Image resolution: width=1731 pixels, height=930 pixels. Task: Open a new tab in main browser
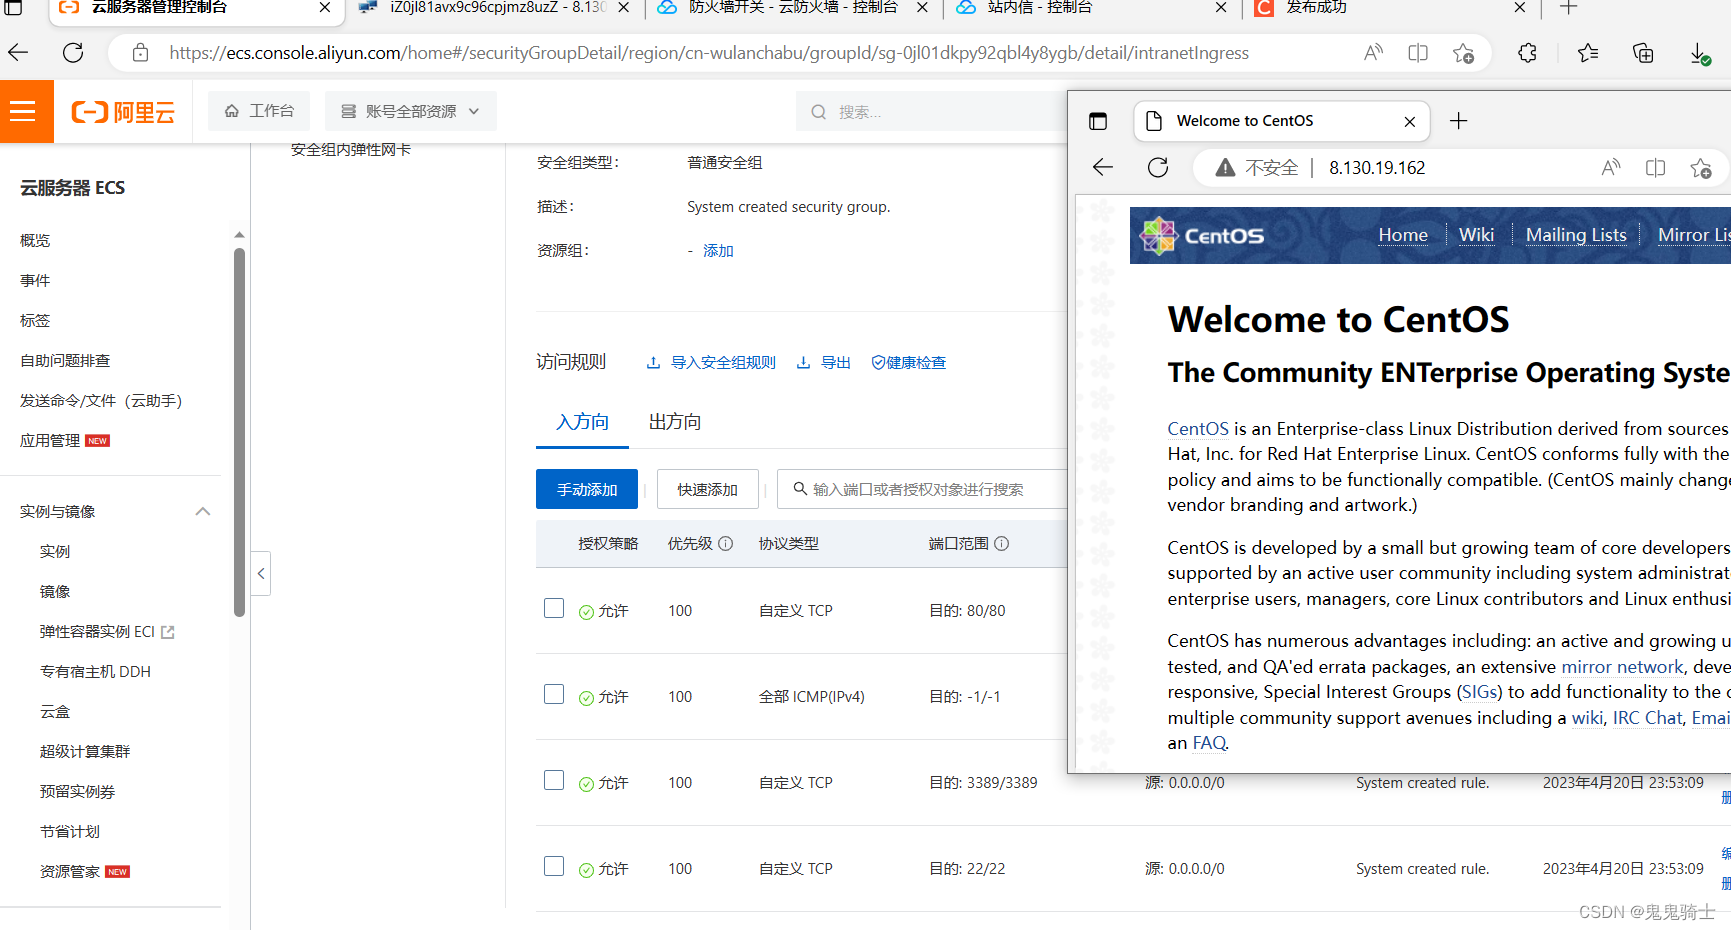(x=1569, y=8)
